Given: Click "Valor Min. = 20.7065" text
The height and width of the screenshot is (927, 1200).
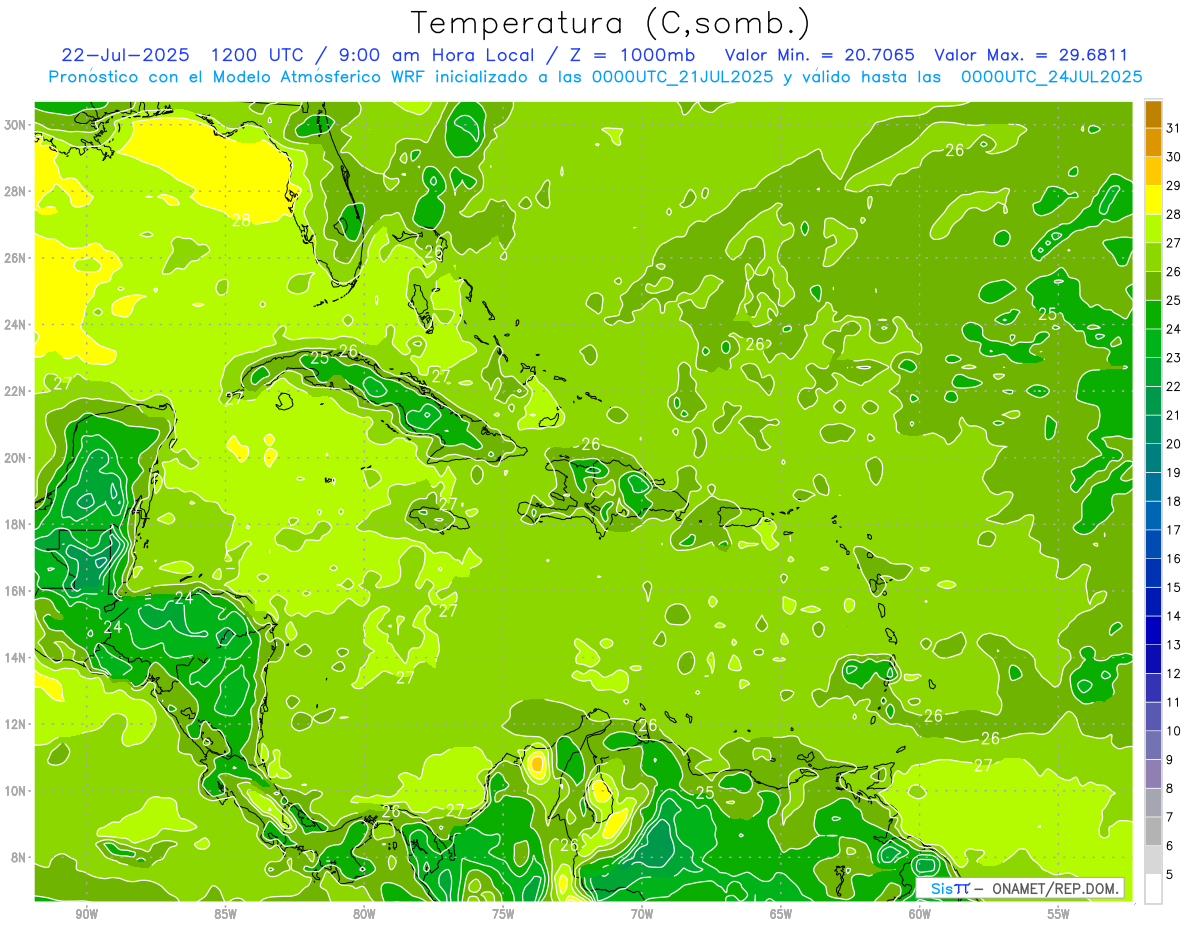Looking at the screenshot, I should [820, 55].
